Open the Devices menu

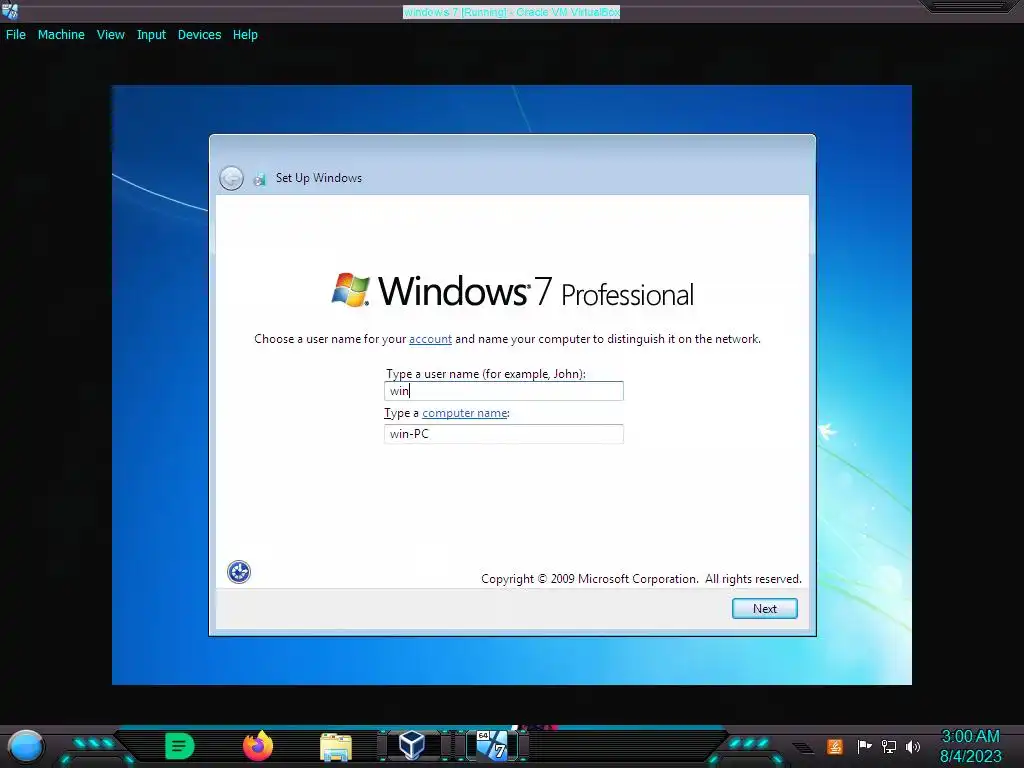point(199,35)
